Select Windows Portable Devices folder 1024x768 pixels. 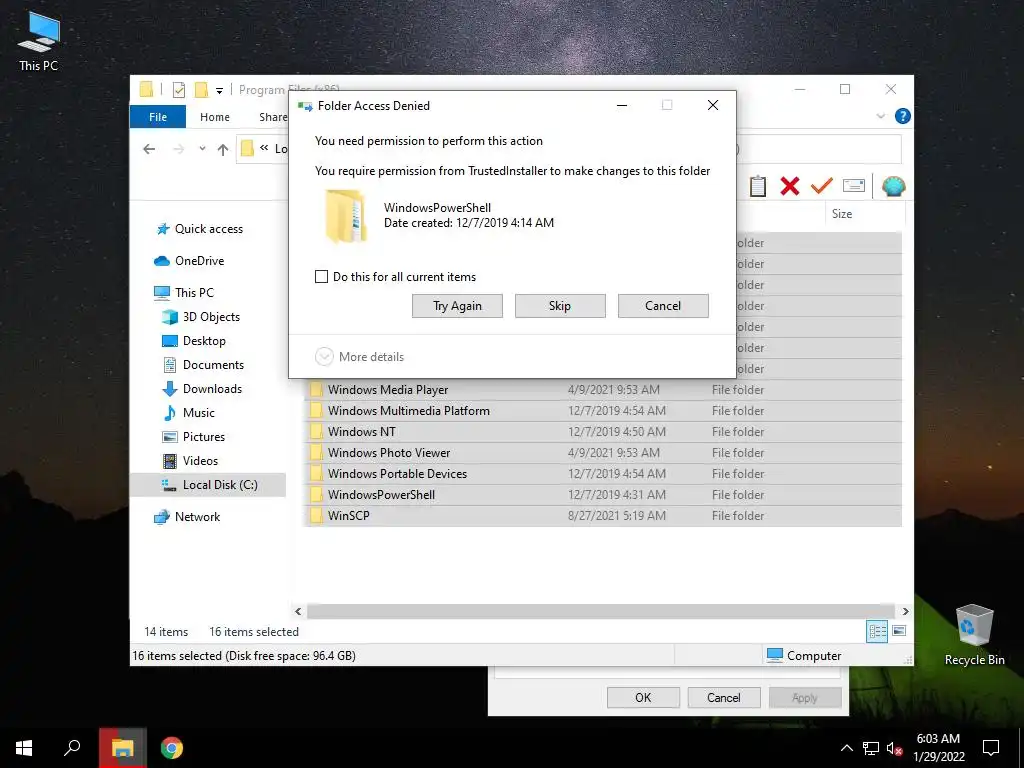(x=603, y=473)
